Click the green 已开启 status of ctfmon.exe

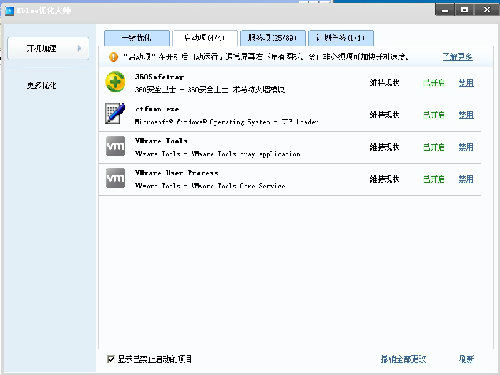pos(434,115)
